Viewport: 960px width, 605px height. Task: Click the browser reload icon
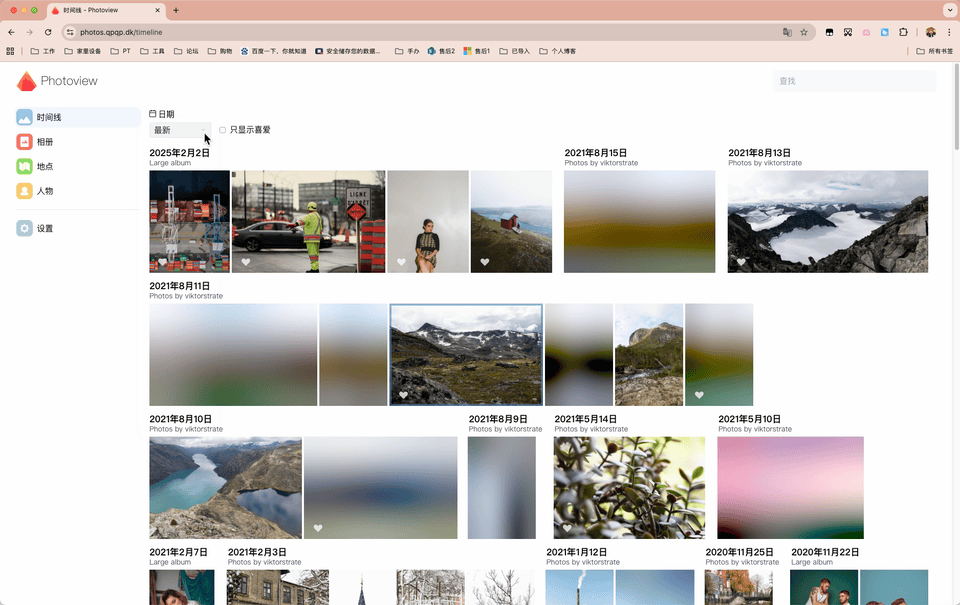coord(48,32)
